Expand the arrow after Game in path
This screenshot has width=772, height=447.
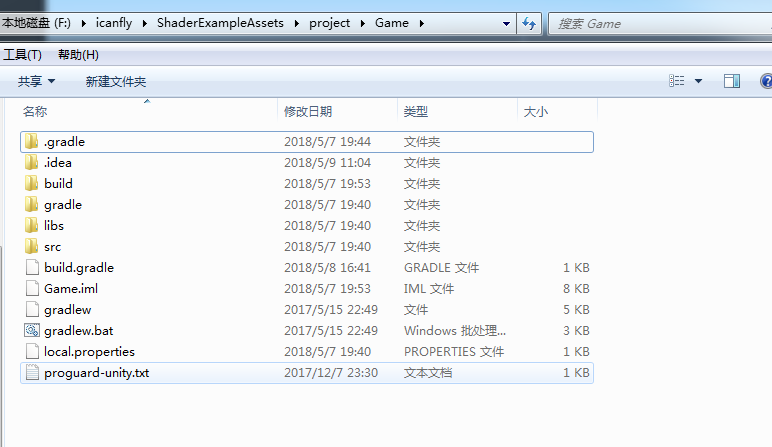pos(421,23)
